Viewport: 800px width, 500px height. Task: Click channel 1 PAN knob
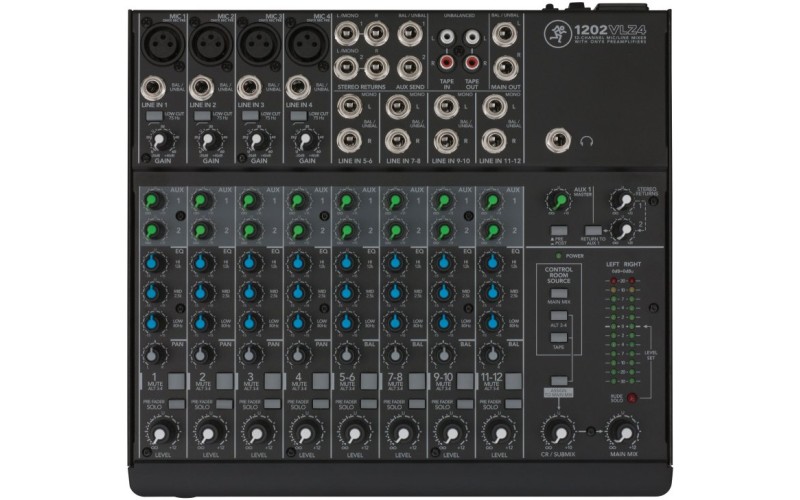coord(154,354)
